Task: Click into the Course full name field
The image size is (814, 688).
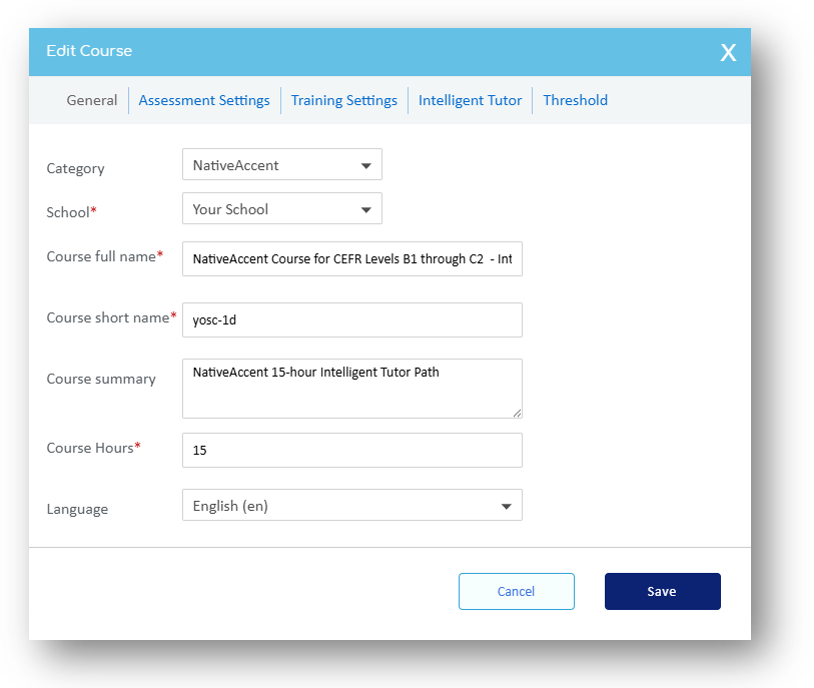Action: 352,258
